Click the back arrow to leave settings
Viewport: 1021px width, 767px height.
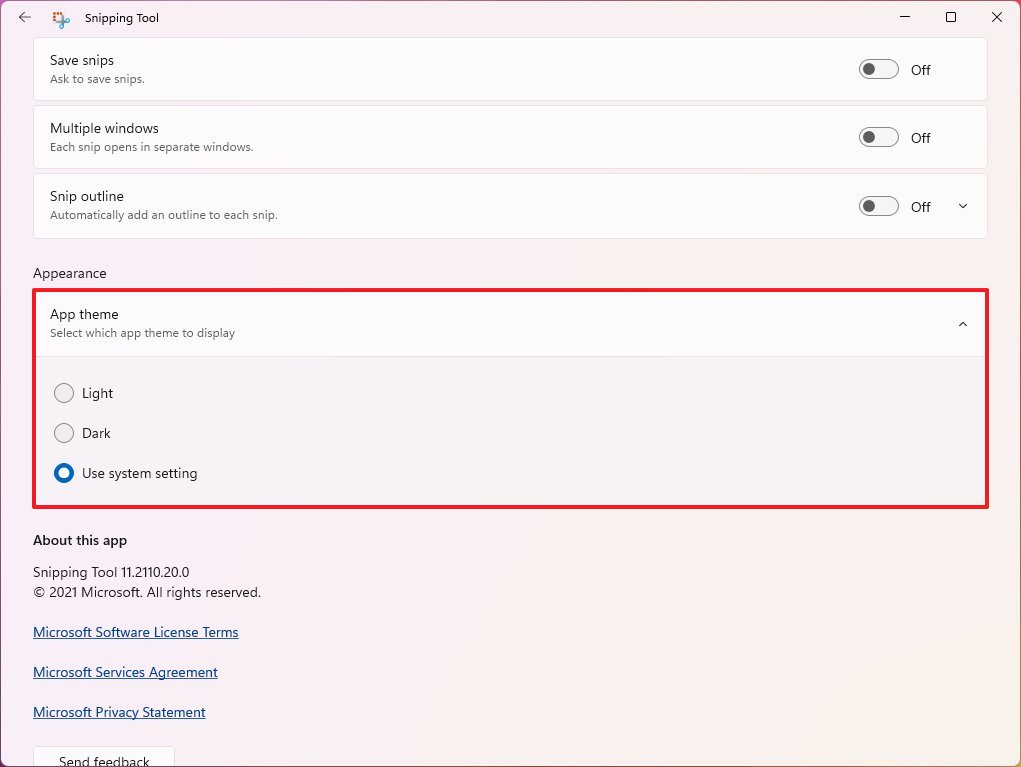(24, 17)
